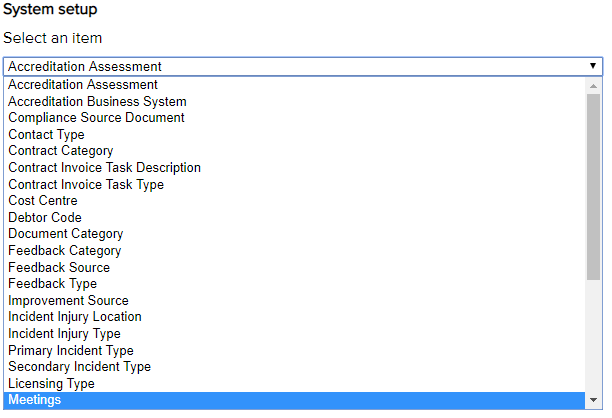Image resolution: width=612 pixels, height=418 pixels.
Task: Click the scrollbar up arrow
Action: click(594, 85)
